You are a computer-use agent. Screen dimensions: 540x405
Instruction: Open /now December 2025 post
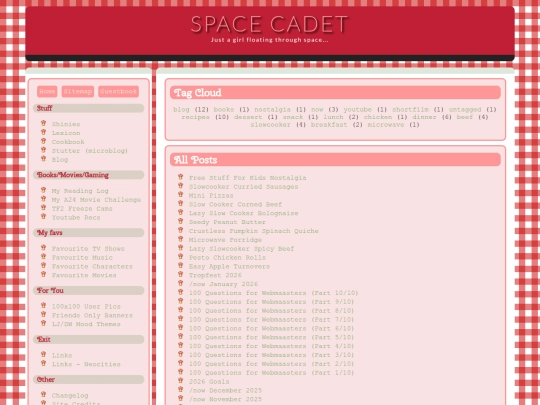pos(225,391)
